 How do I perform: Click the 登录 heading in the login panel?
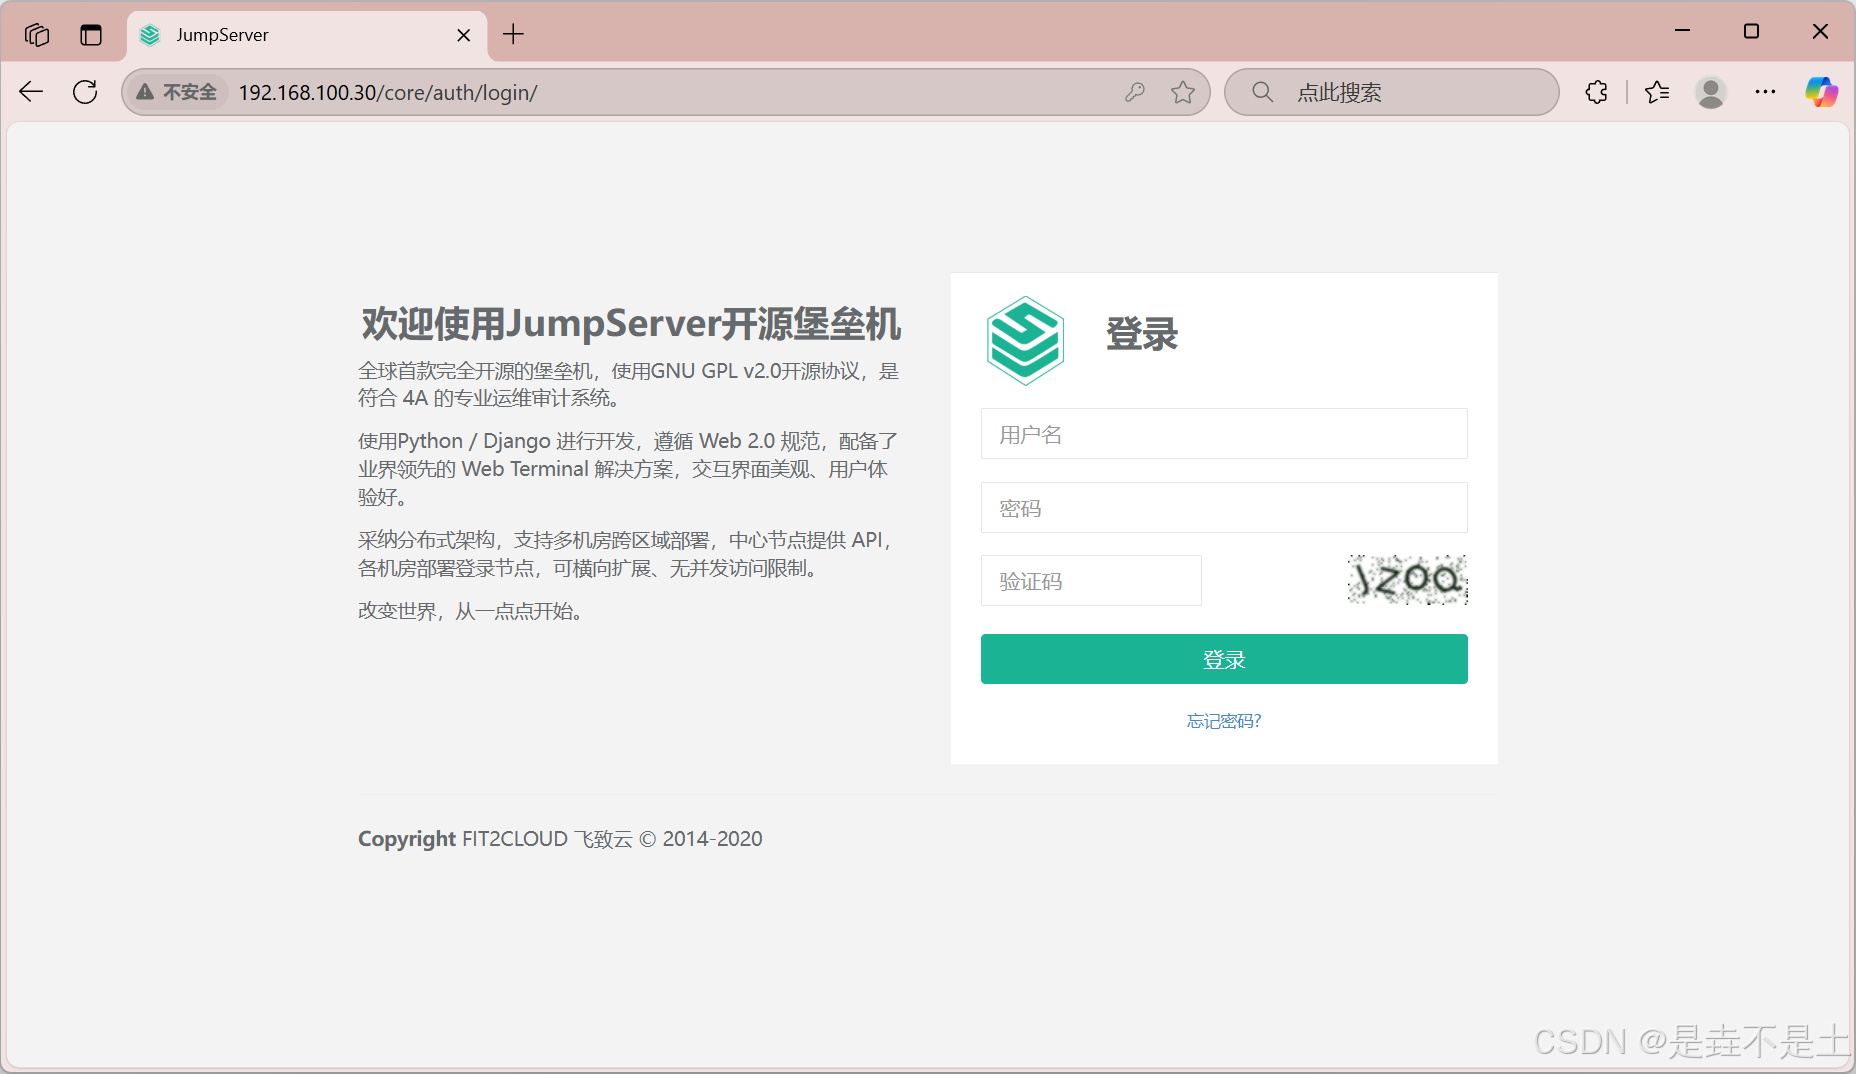point(1142,334)
